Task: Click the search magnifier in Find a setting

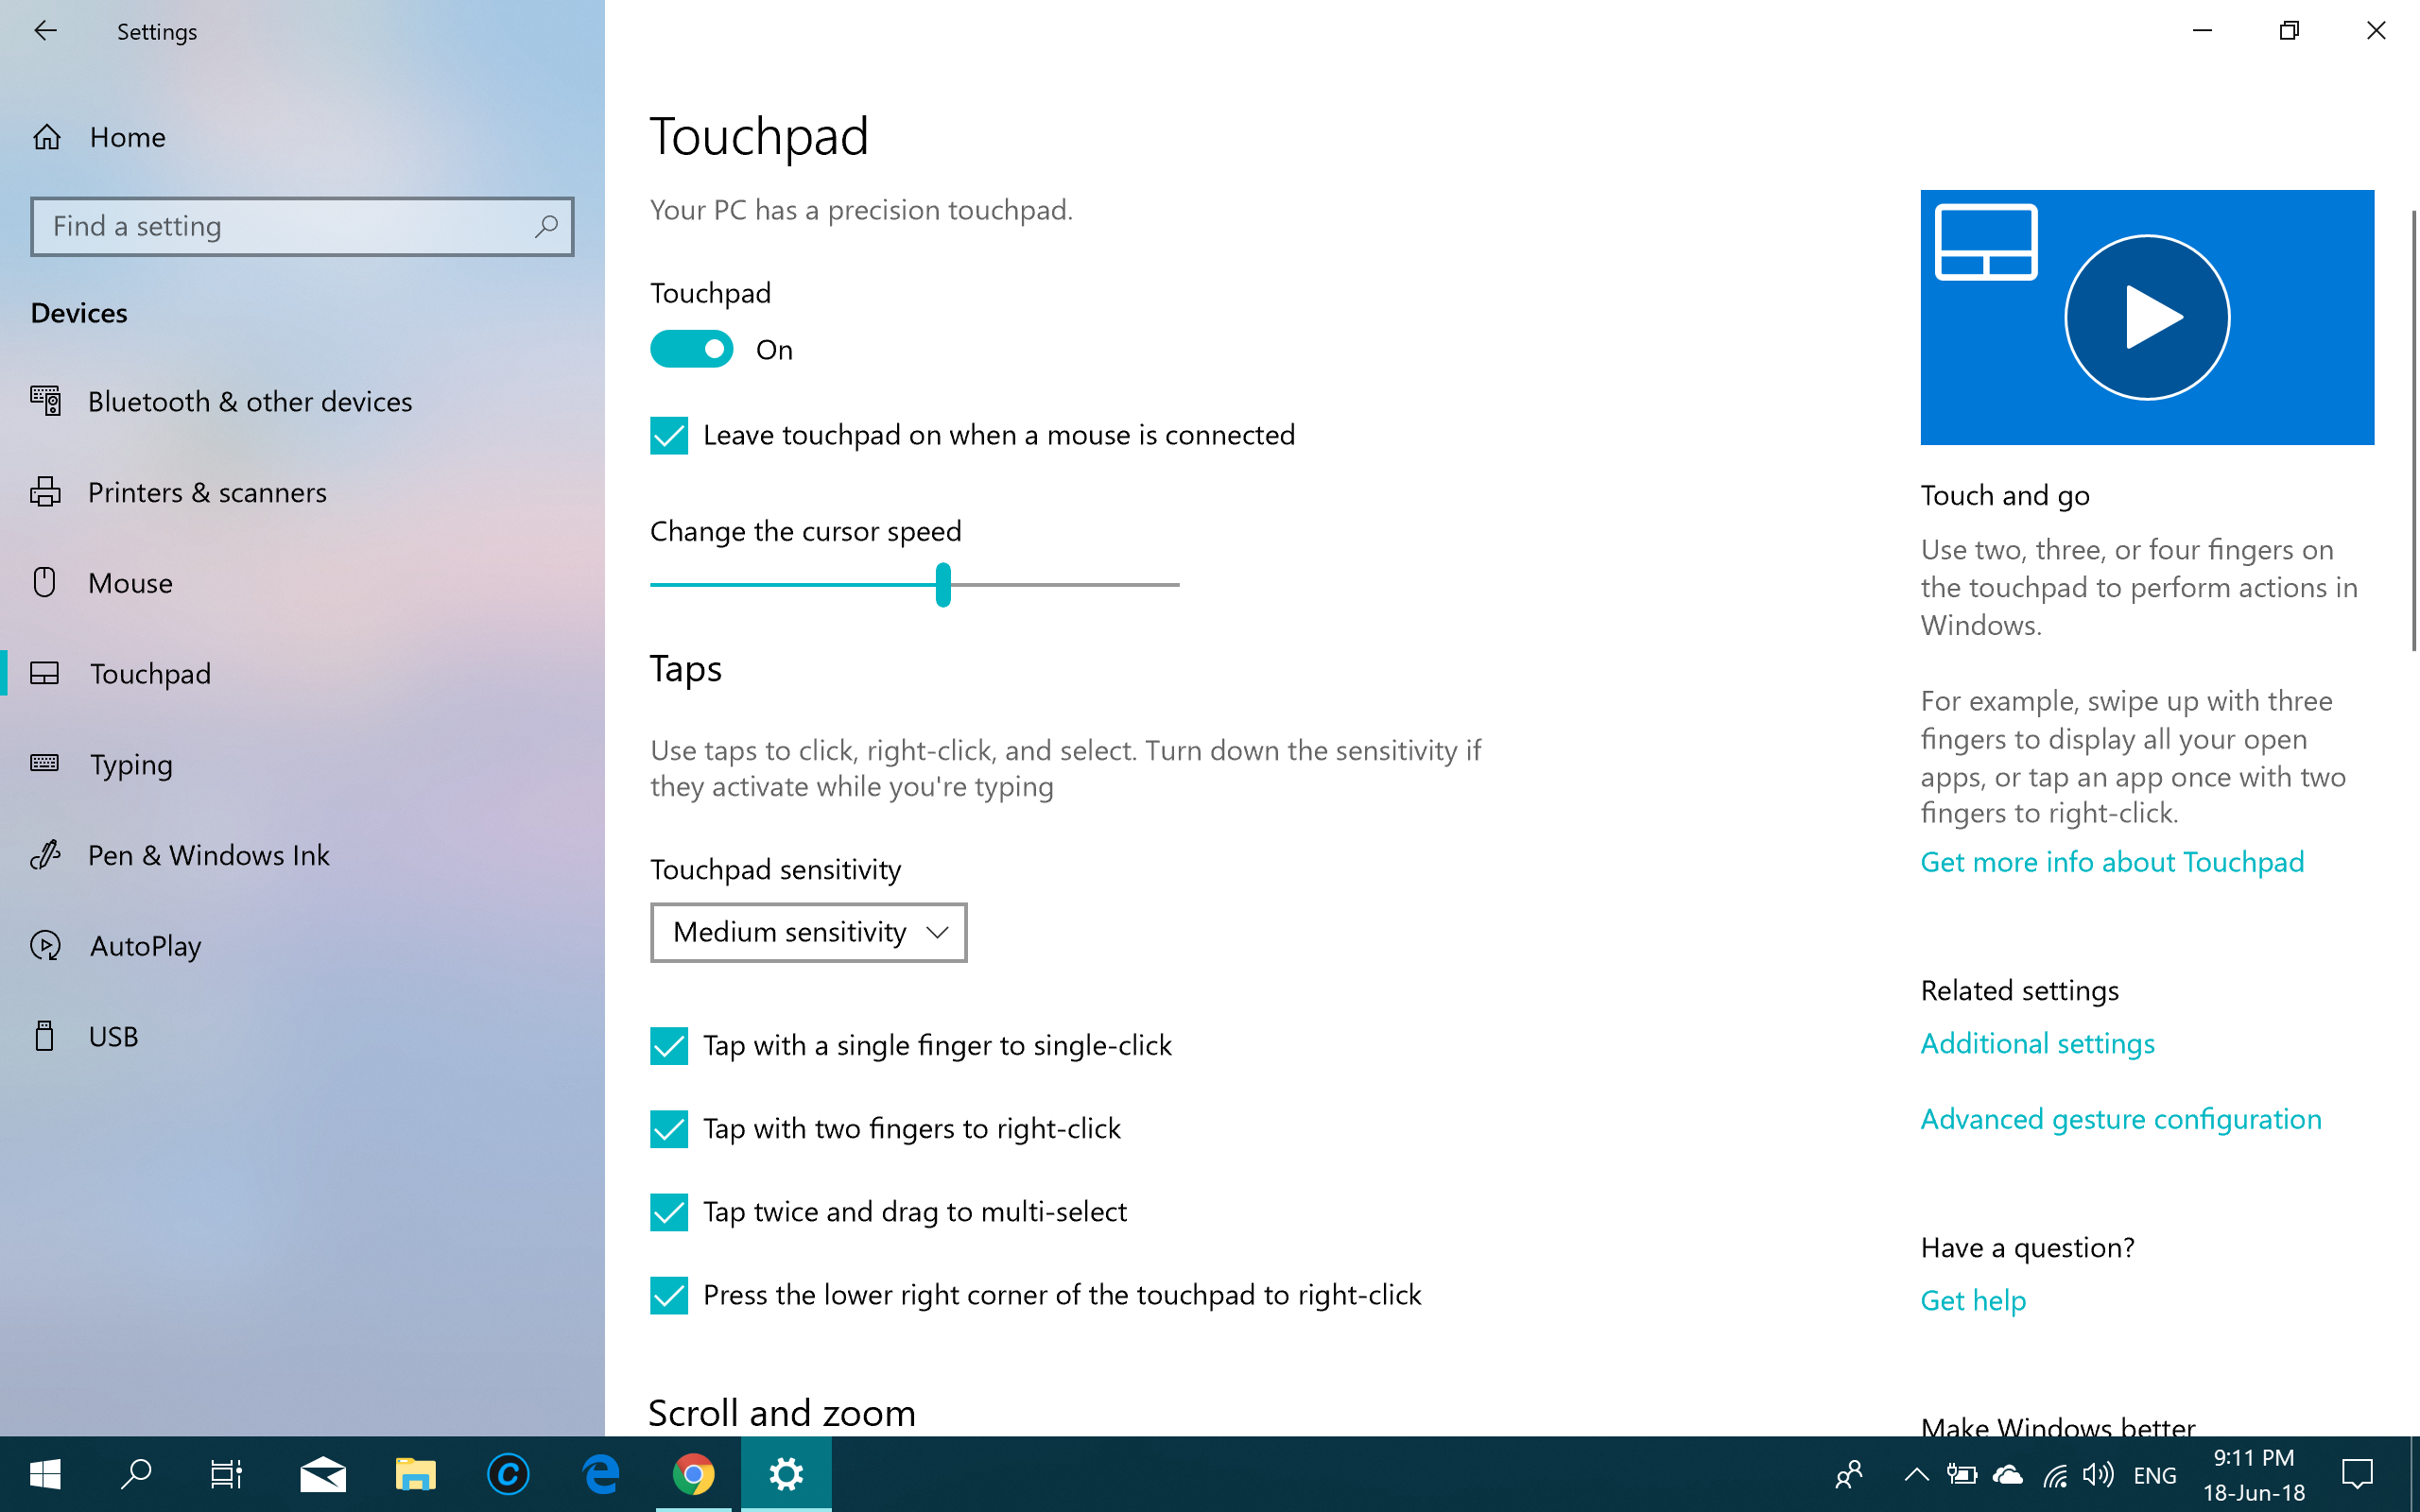Action: coord(546,227)
